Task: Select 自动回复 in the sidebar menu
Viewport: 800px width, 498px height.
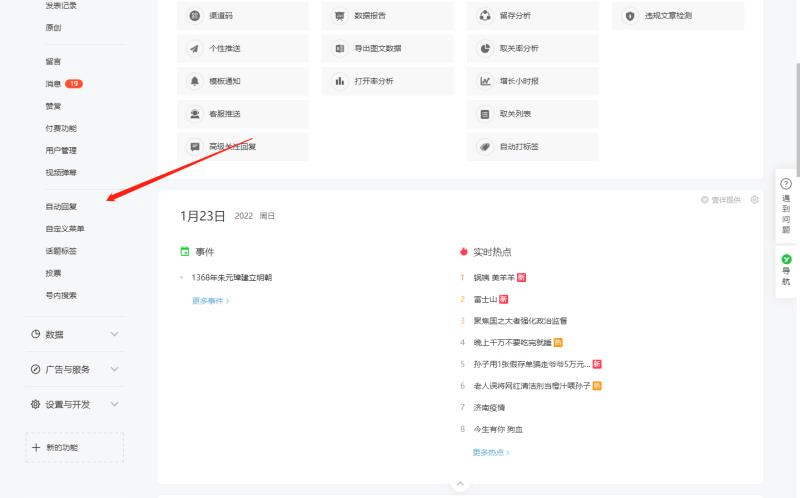Action: [x=61, y=207]
